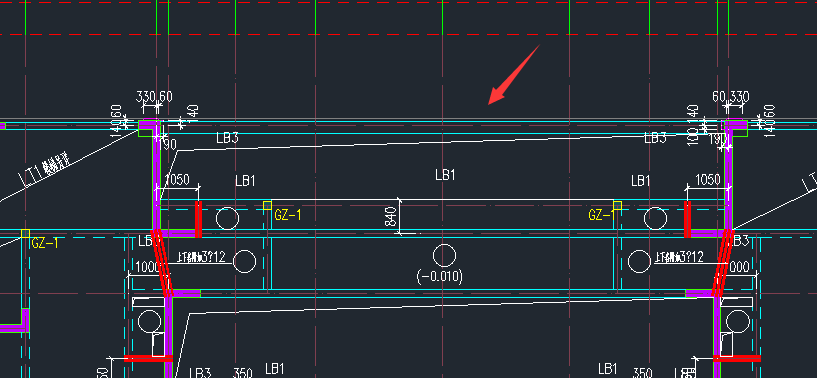
Task: Click the yellow square beside left-center GZ-1
Action: [267, 205]
